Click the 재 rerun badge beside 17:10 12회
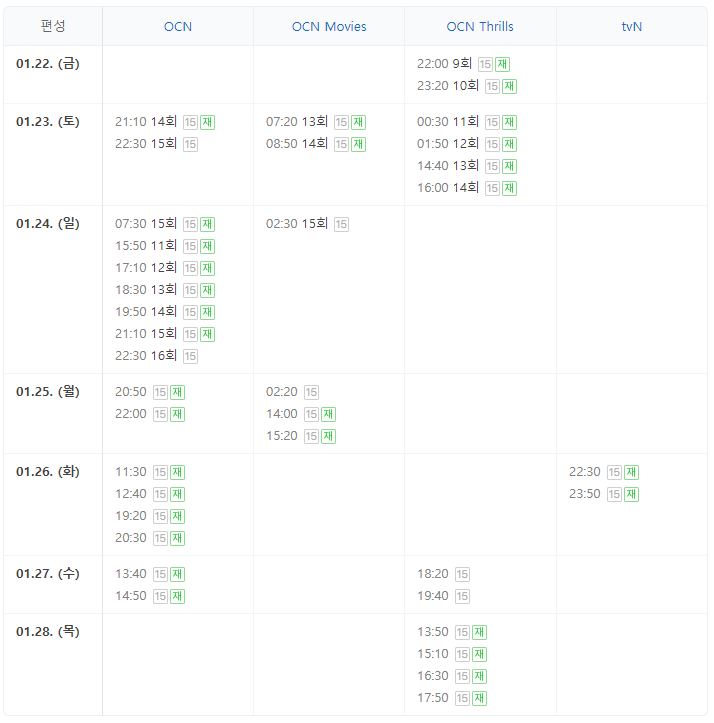Image resolution: width=714 pixels, height=723 pixels. pyautogui.click(x=207, y=268)
